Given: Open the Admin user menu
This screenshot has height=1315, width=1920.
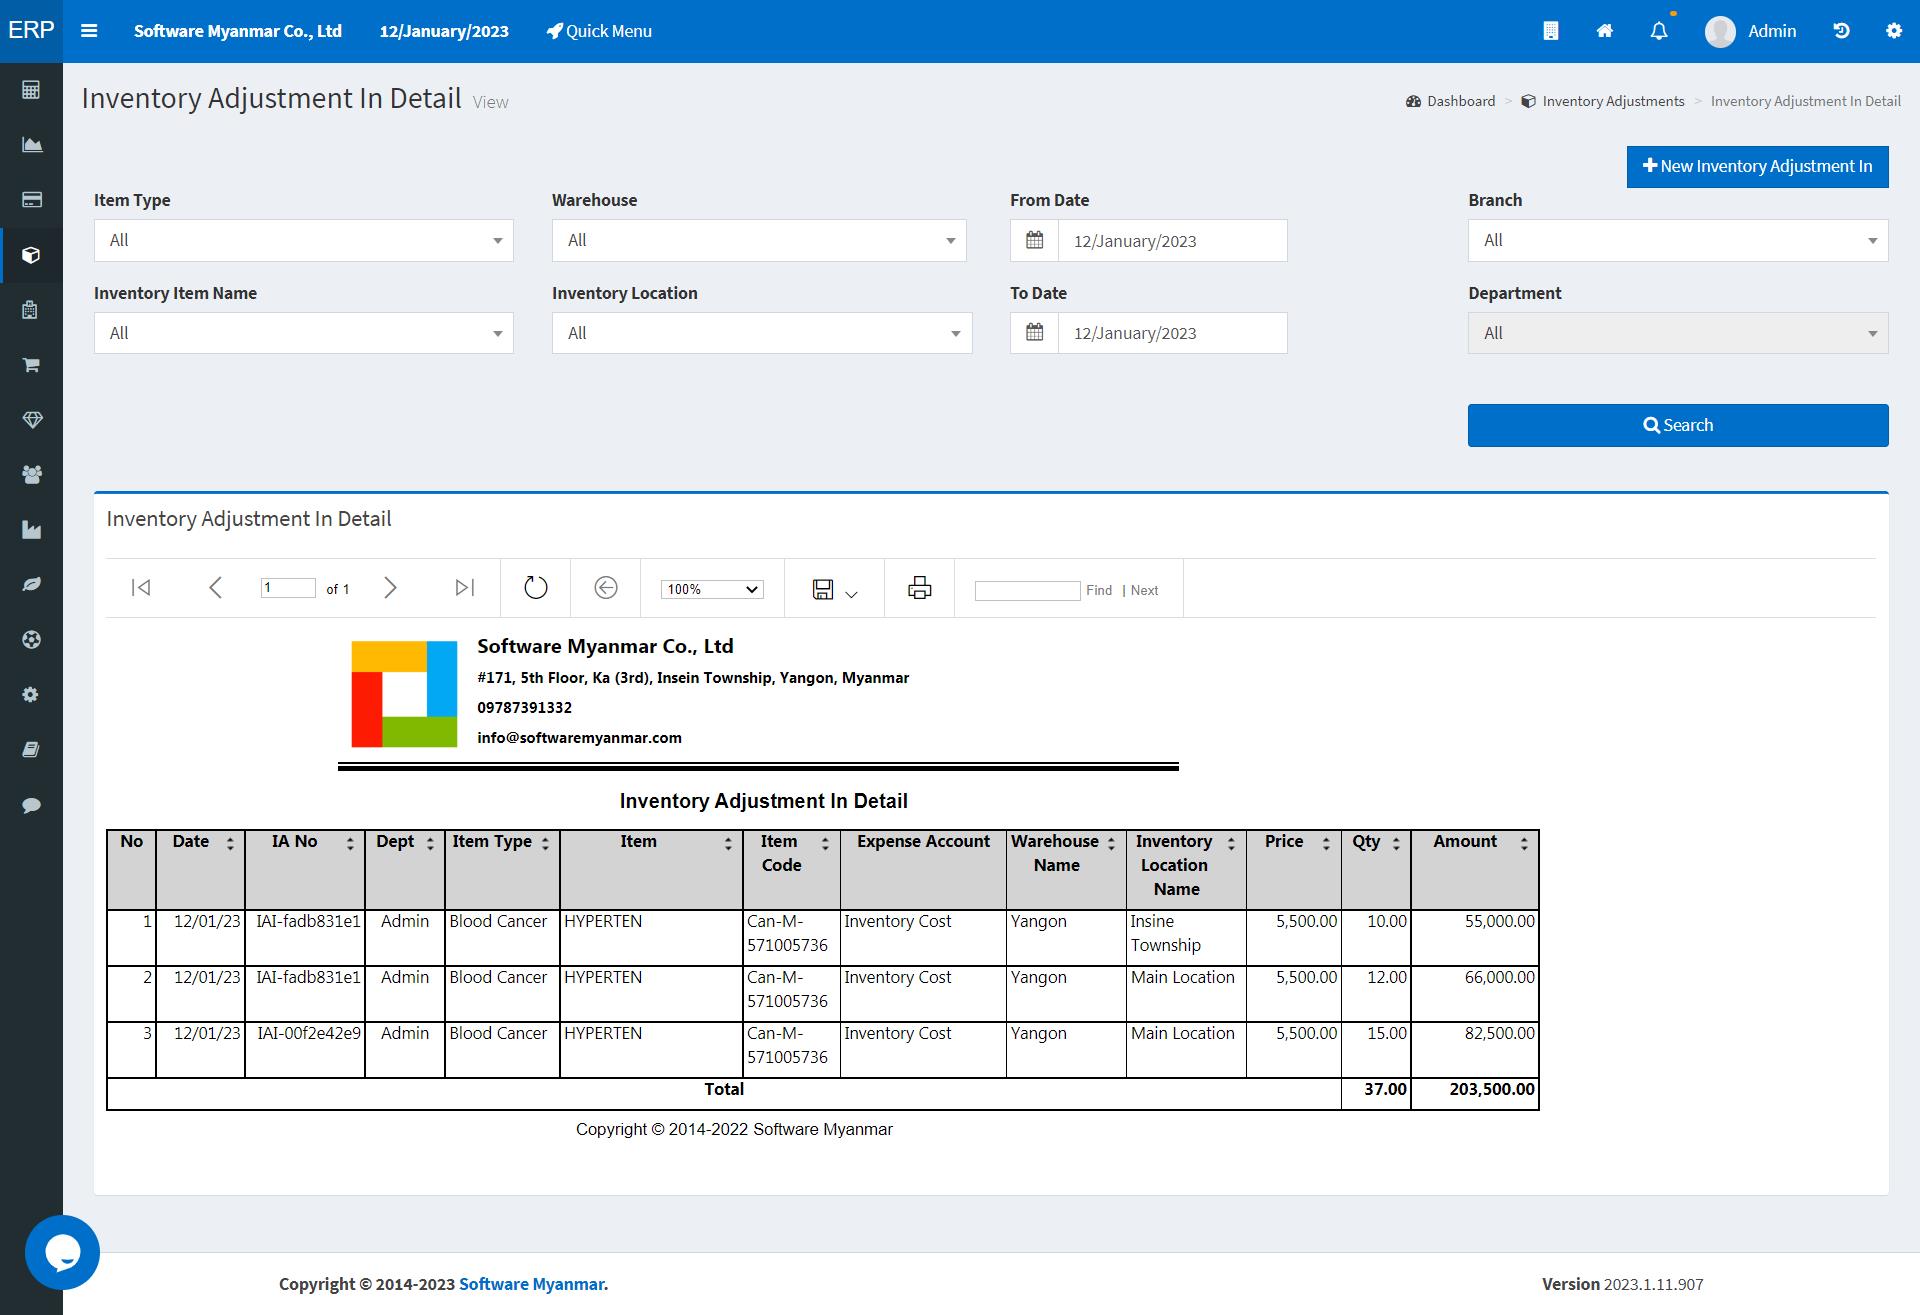Looking at the screenshot, I should tap(1751, 31).
